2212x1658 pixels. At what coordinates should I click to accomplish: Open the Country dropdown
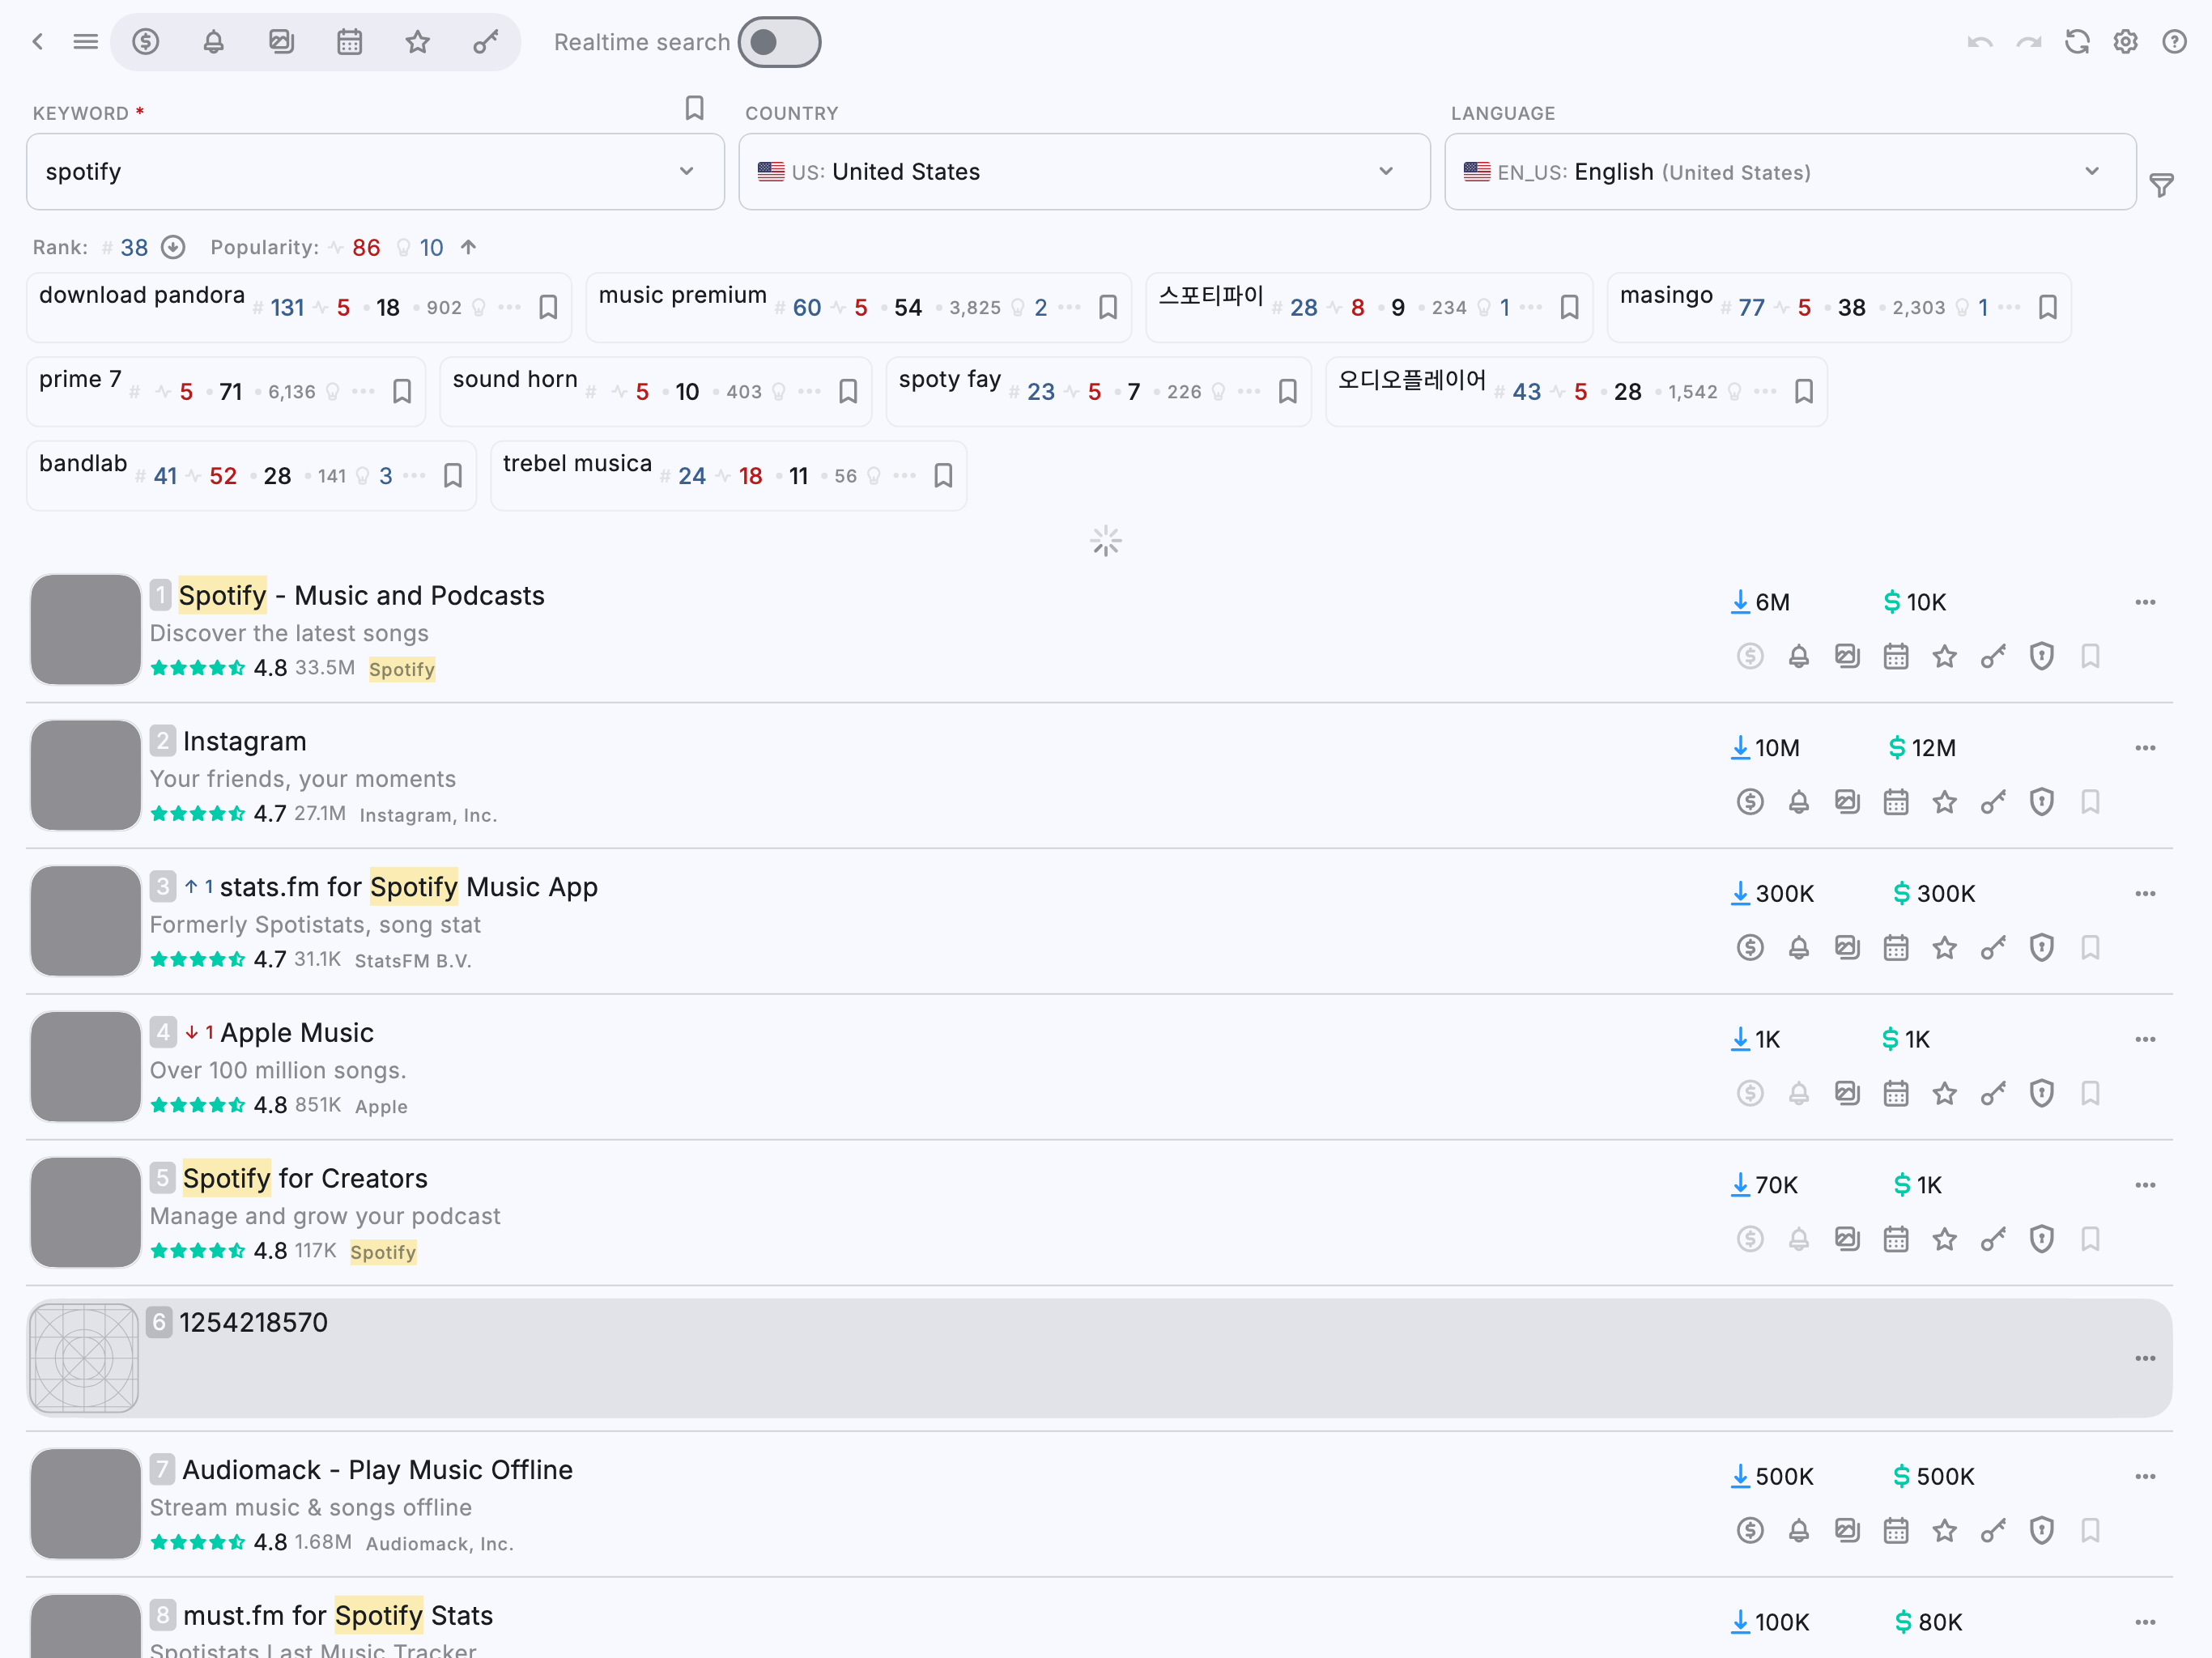pos(1385,171)
